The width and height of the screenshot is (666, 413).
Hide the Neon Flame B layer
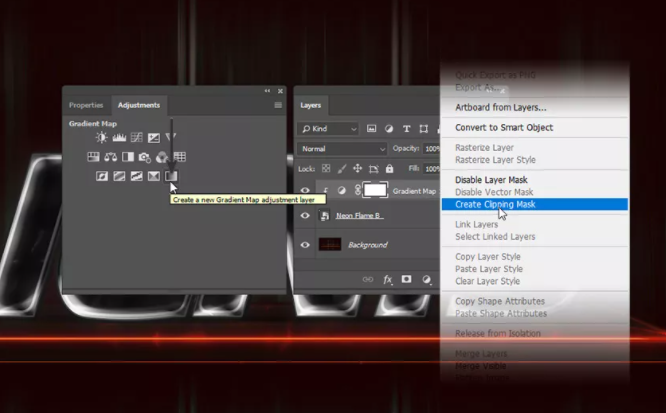[x=305, y=216]
